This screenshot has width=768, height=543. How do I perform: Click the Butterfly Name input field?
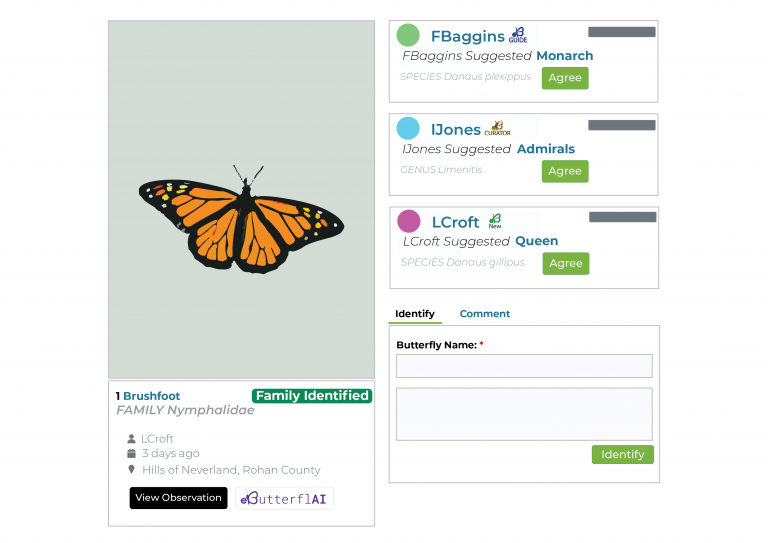(x=524, y=366)
